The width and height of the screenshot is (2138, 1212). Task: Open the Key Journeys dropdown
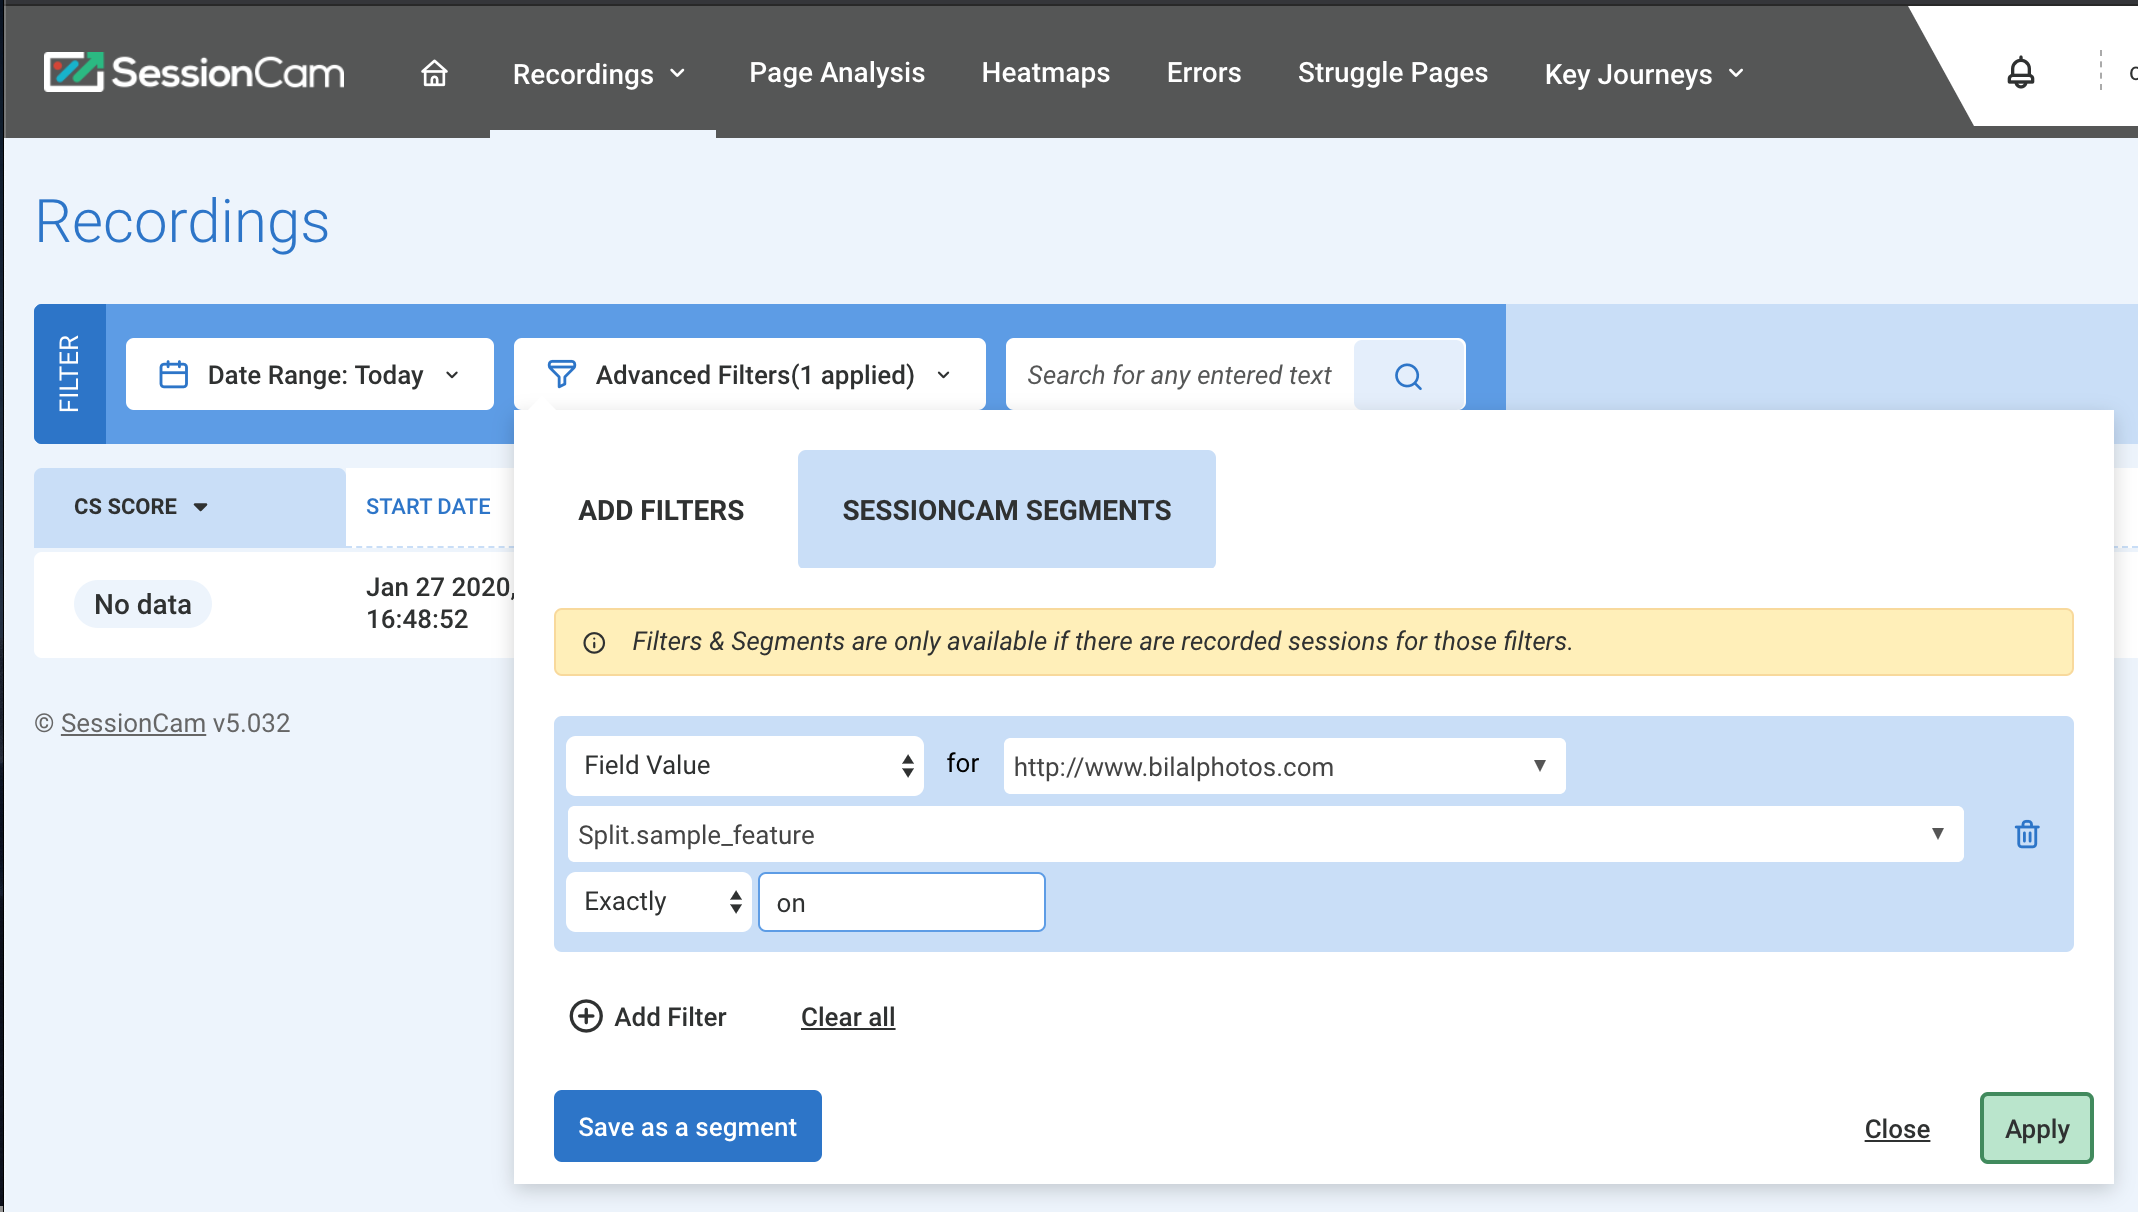coord(1644,74)
